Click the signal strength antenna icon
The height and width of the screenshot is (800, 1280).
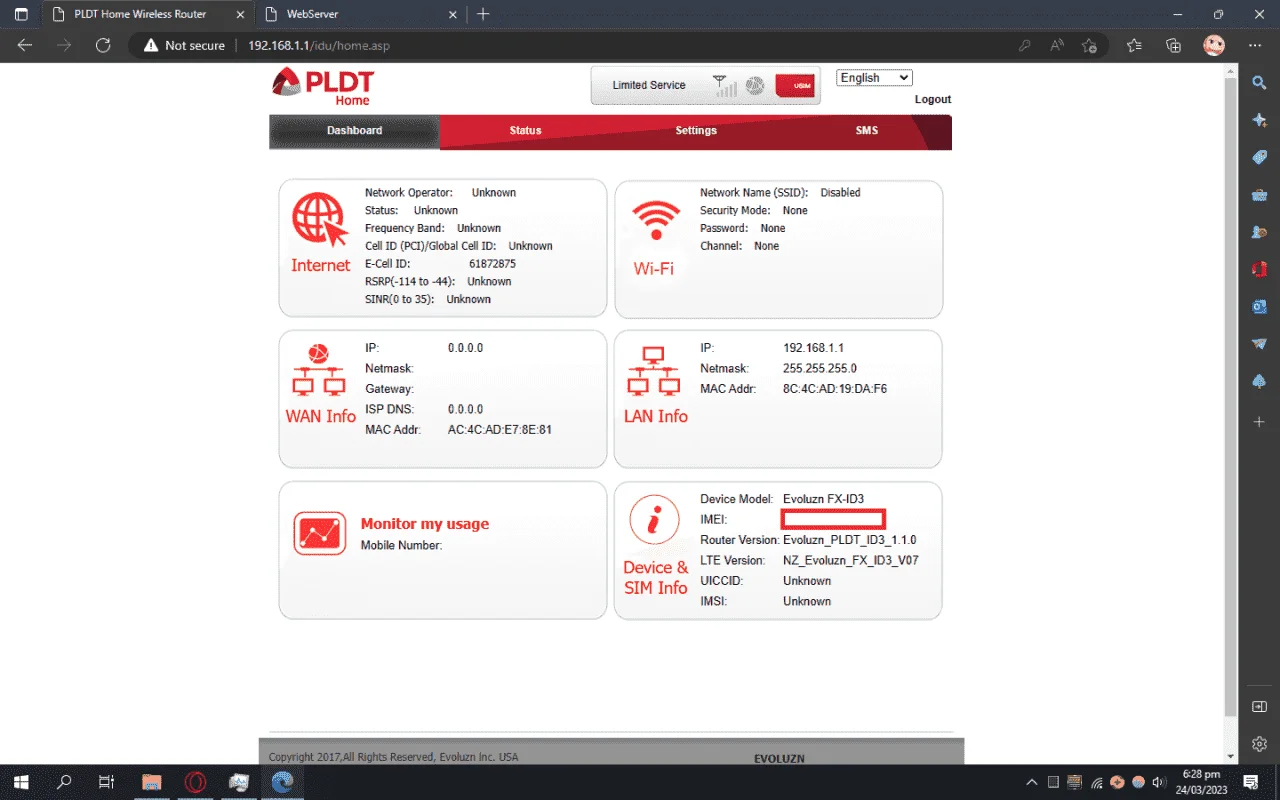(x=725, y=86)
